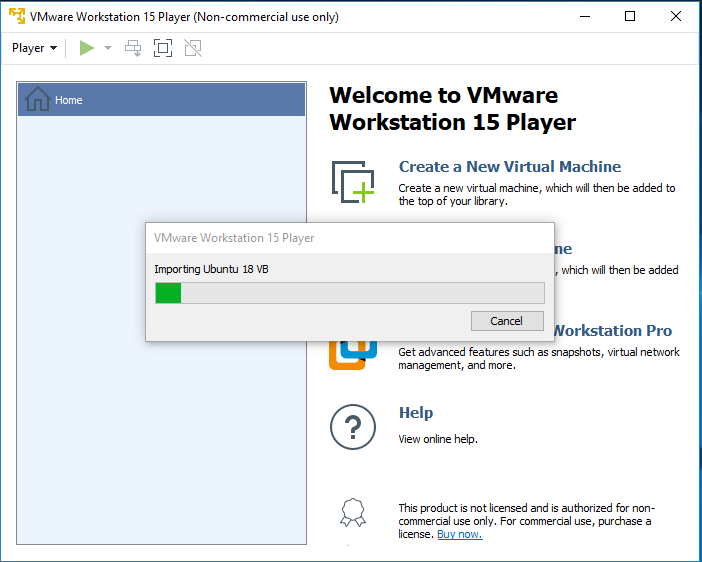Cancel the Ubuntu import
This screenshot has height=562, width=702.
click(507, 321)
